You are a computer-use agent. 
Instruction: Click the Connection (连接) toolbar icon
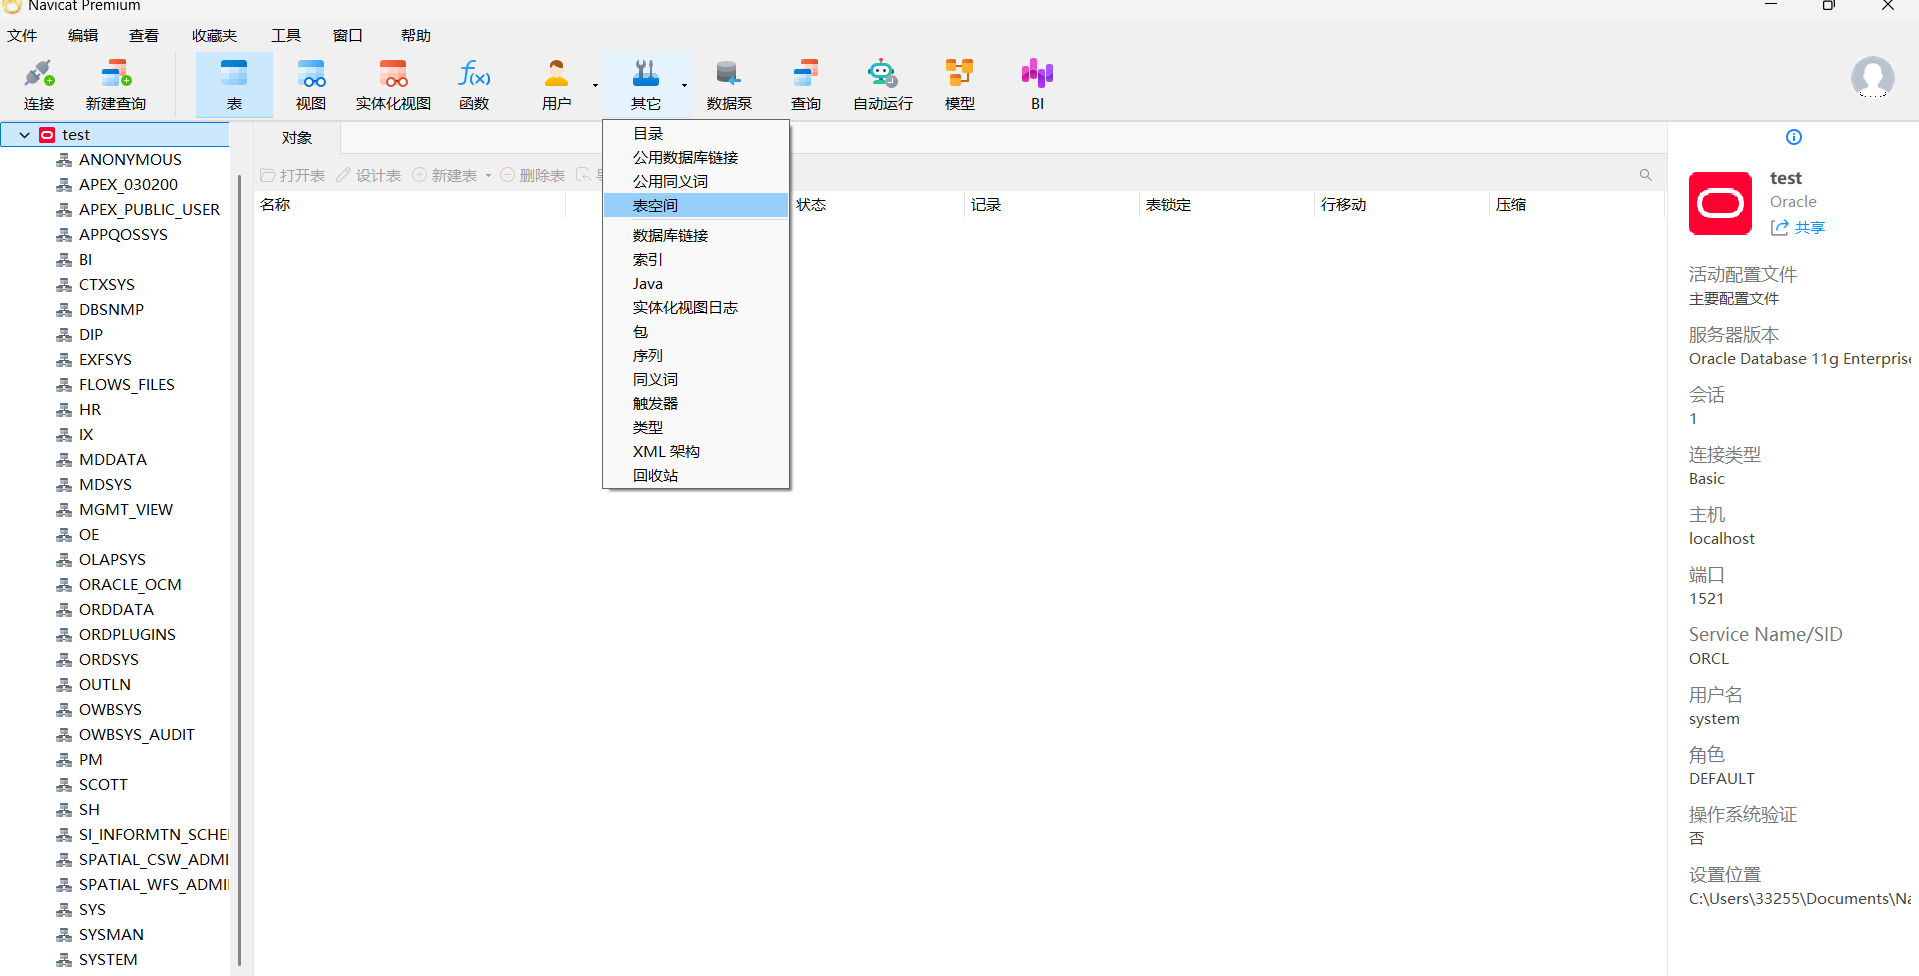39,84
